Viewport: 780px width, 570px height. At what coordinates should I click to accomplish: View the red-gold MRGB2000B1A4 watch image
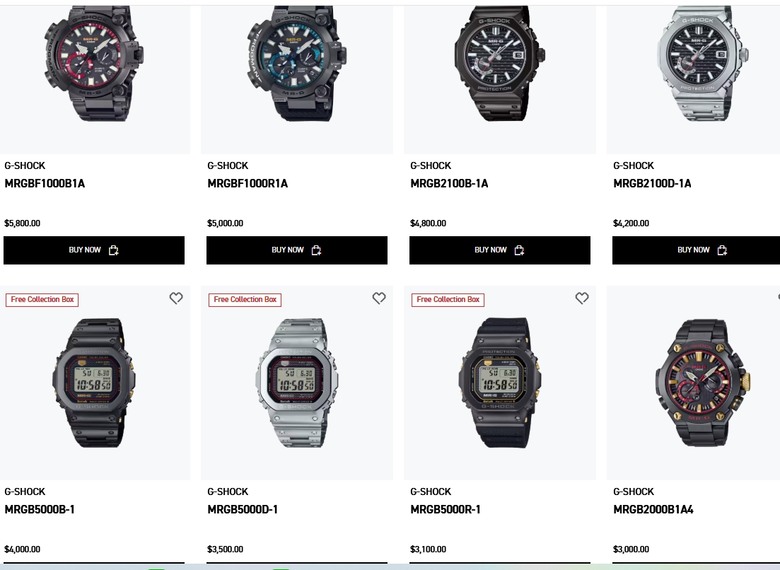[x=702, y=382]
